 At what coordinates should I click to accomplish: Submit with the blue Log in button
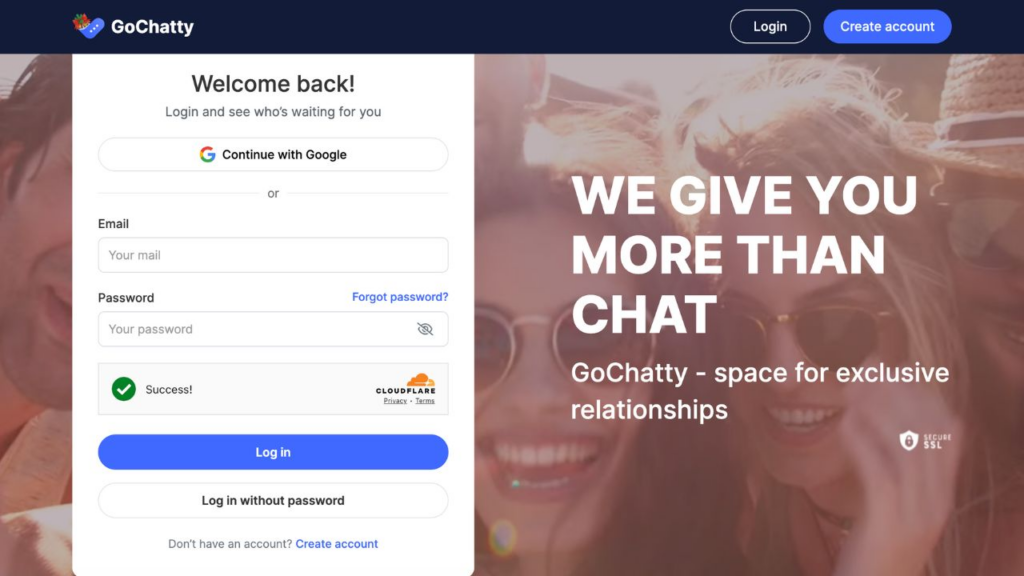(x=273, y=452)
